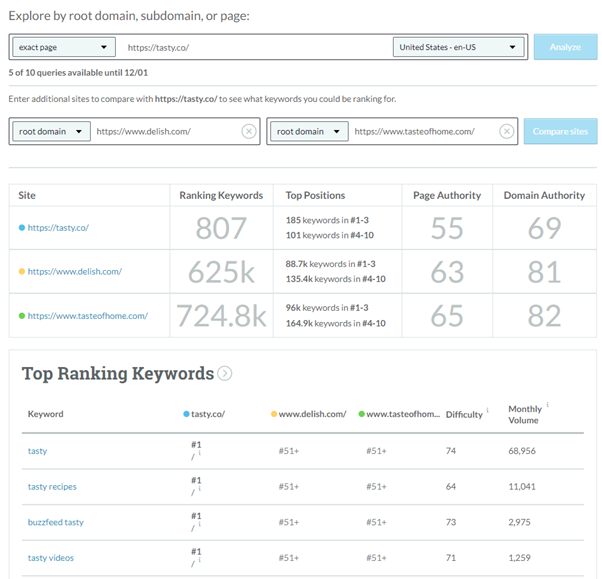Click '135.4k keywords in #4-10' text

(x=336, y=279)
